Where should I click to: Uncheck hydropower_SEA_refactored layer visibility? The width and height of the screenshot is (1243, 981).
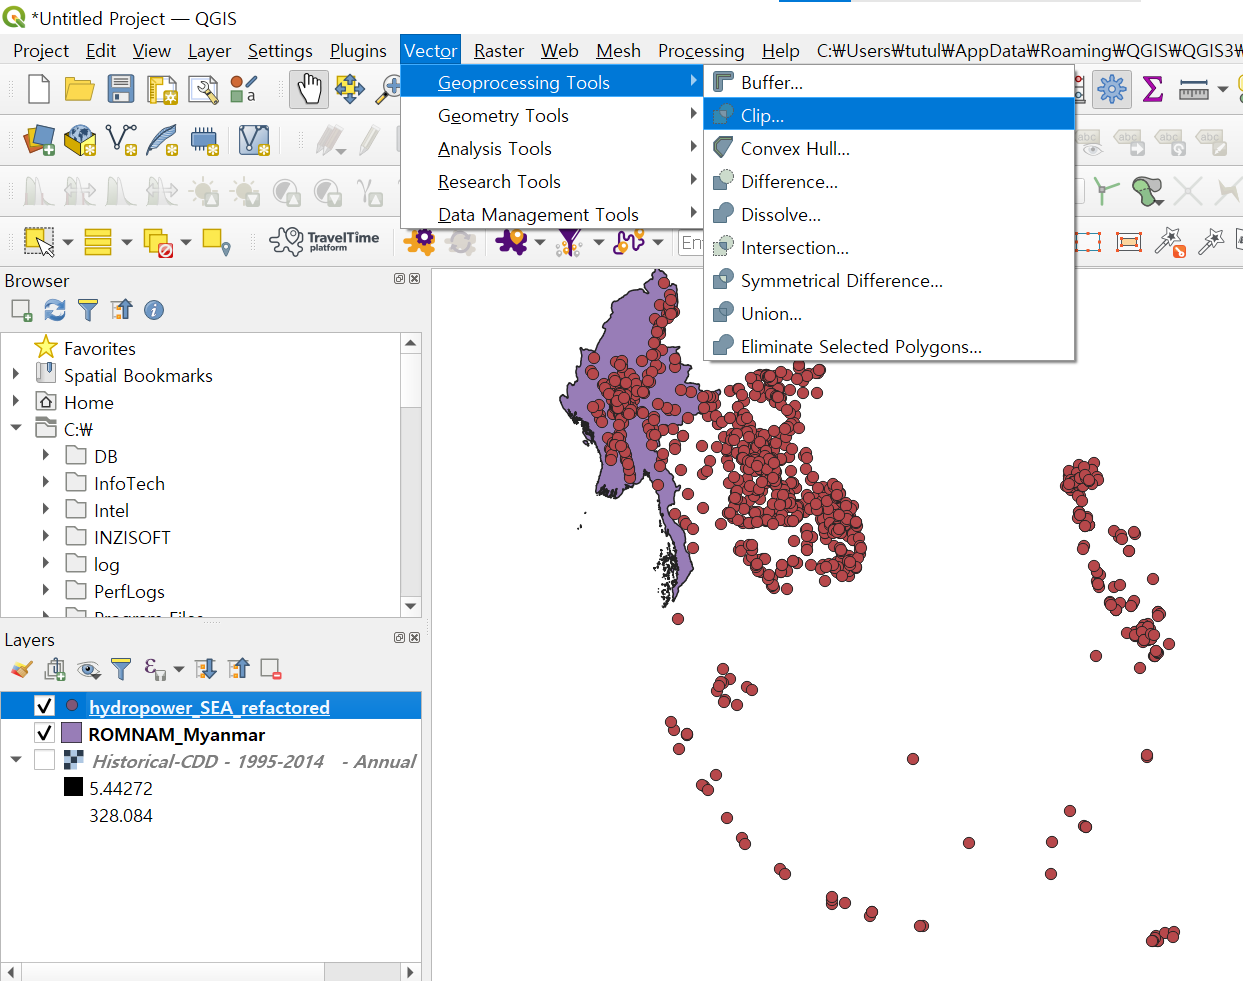44,706
